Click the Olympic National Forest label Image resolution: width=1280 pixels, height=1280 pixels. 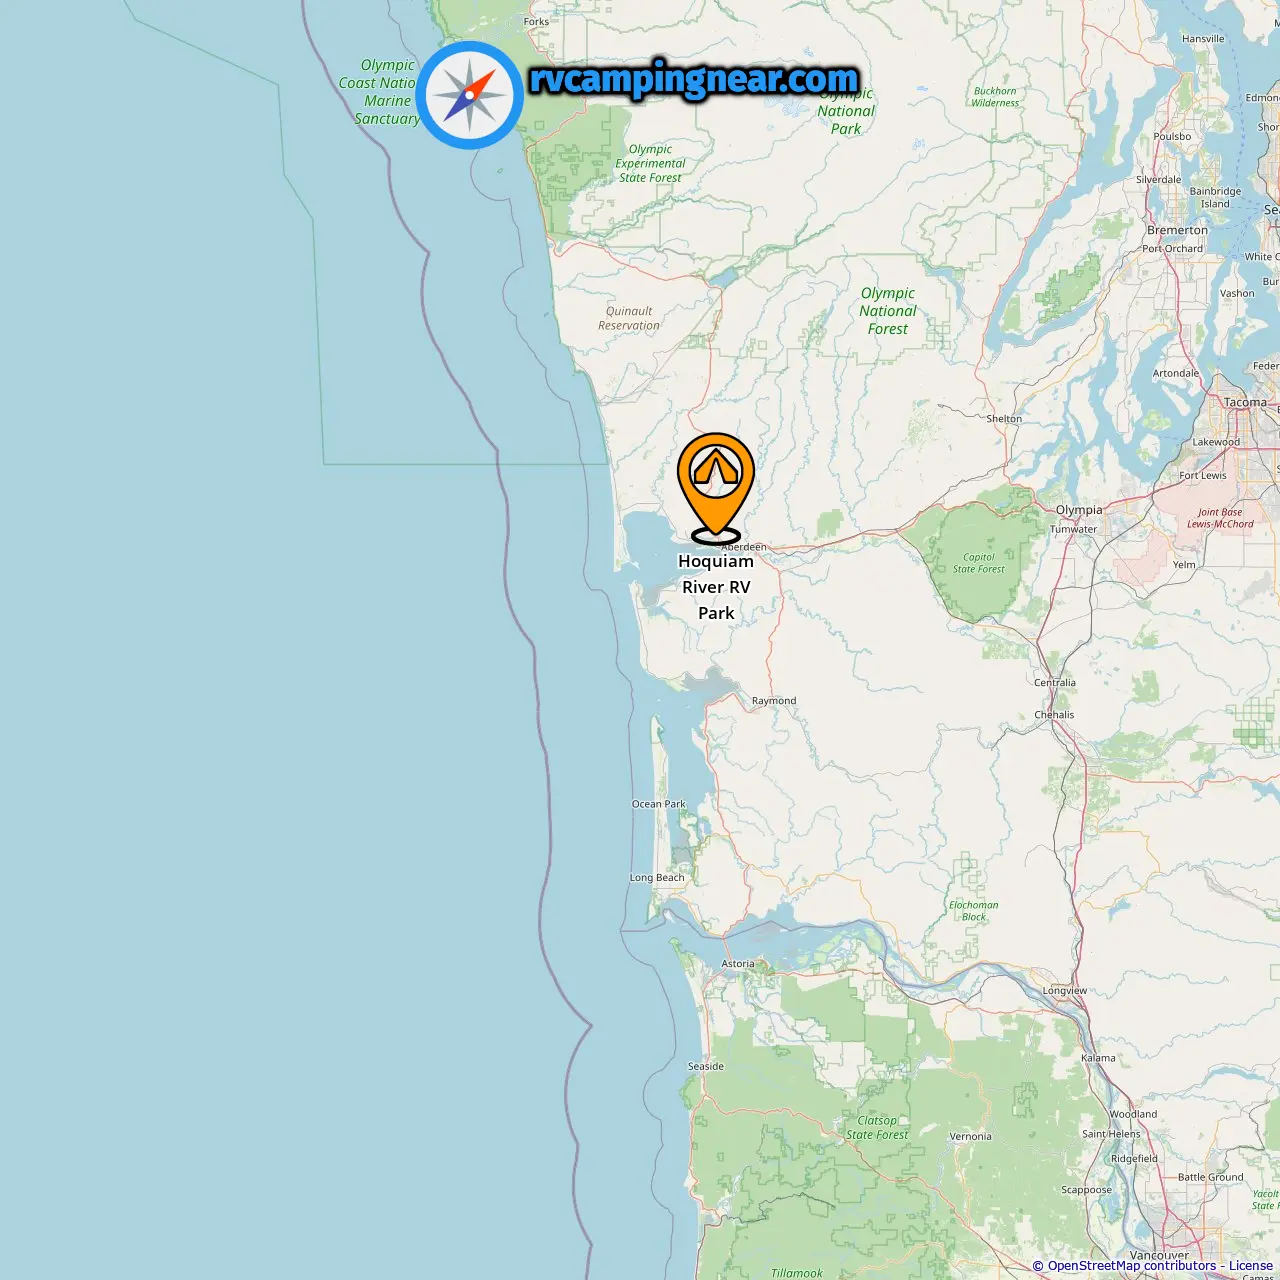click(x=888, y=311)
